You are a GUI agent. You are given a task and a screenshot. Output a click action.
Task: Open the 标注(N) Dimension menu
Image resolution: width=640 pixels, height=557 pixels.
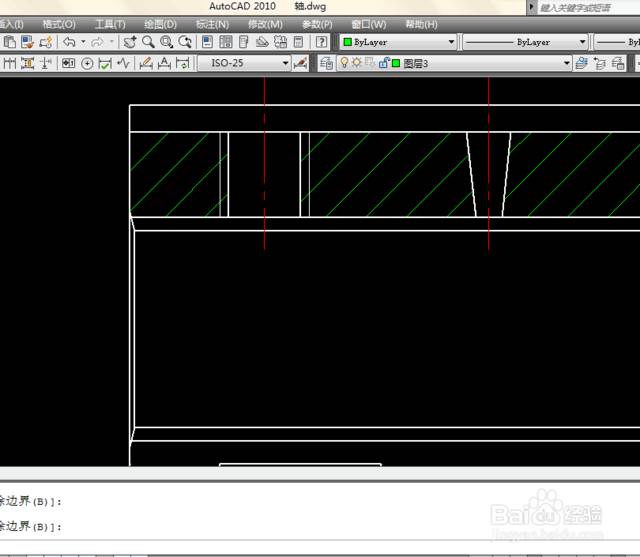point(212,24)
